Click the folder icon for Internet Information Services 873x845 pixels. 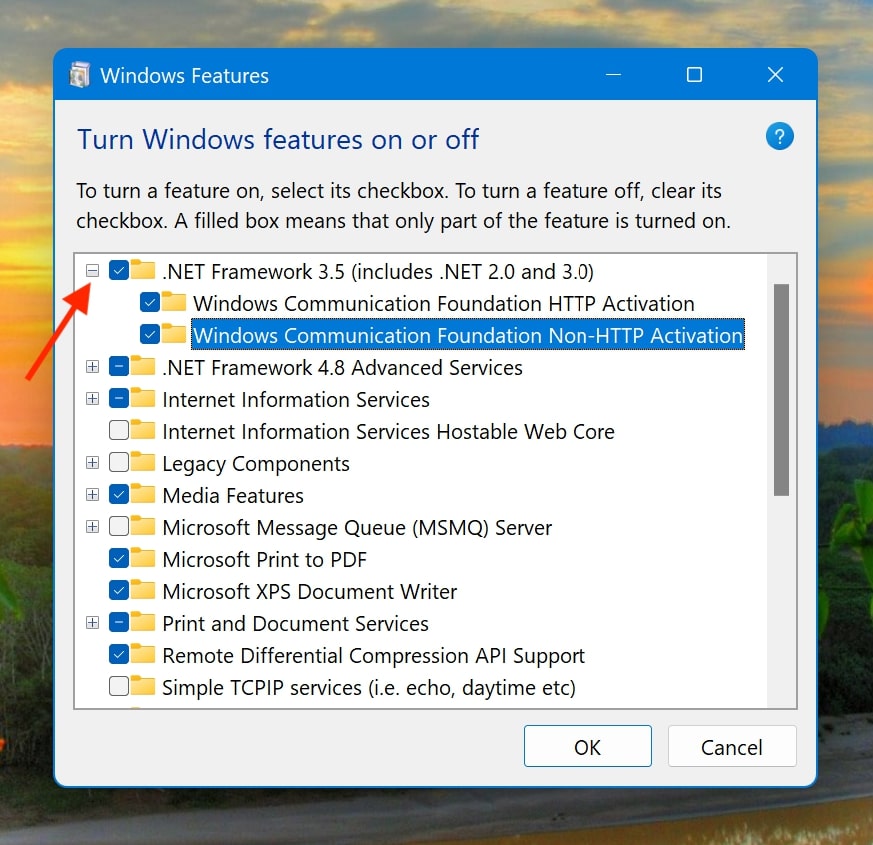(143, 399)
